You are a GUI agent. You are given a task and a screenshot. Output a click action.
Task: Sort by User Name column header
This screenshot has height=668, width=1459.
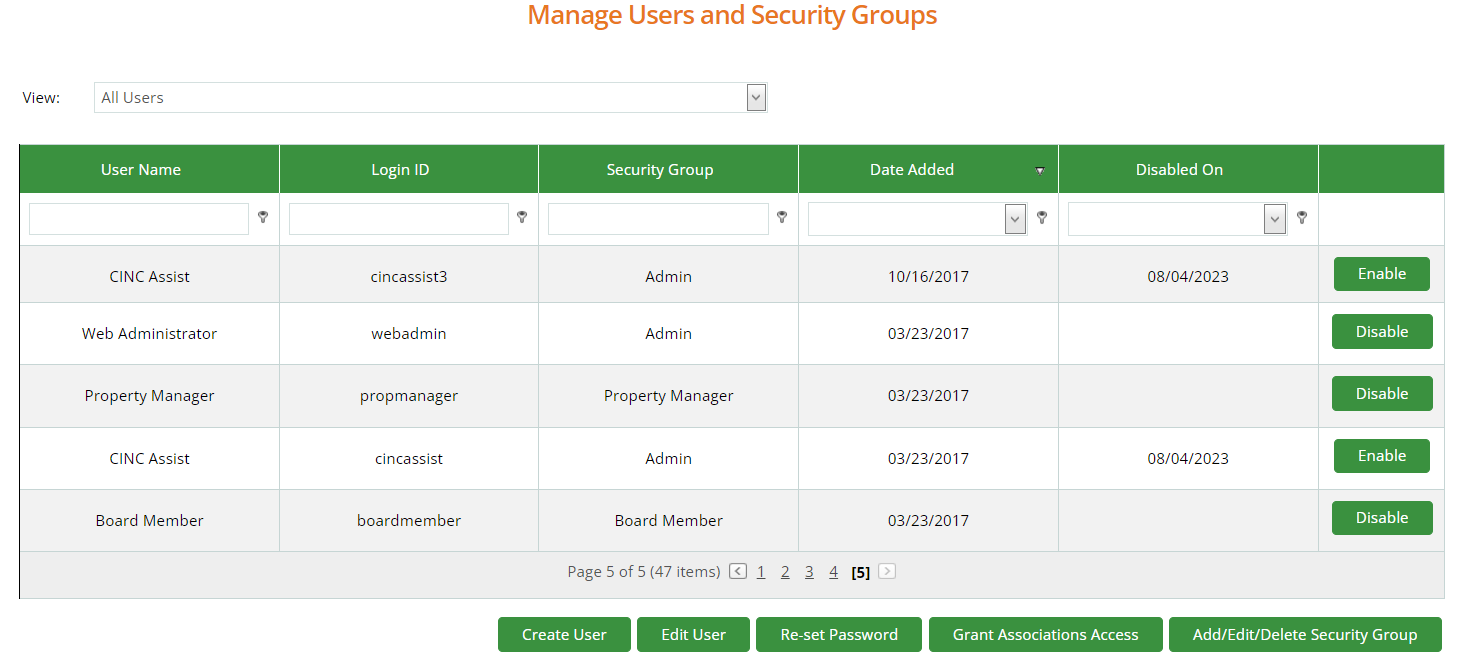[141, 170]
